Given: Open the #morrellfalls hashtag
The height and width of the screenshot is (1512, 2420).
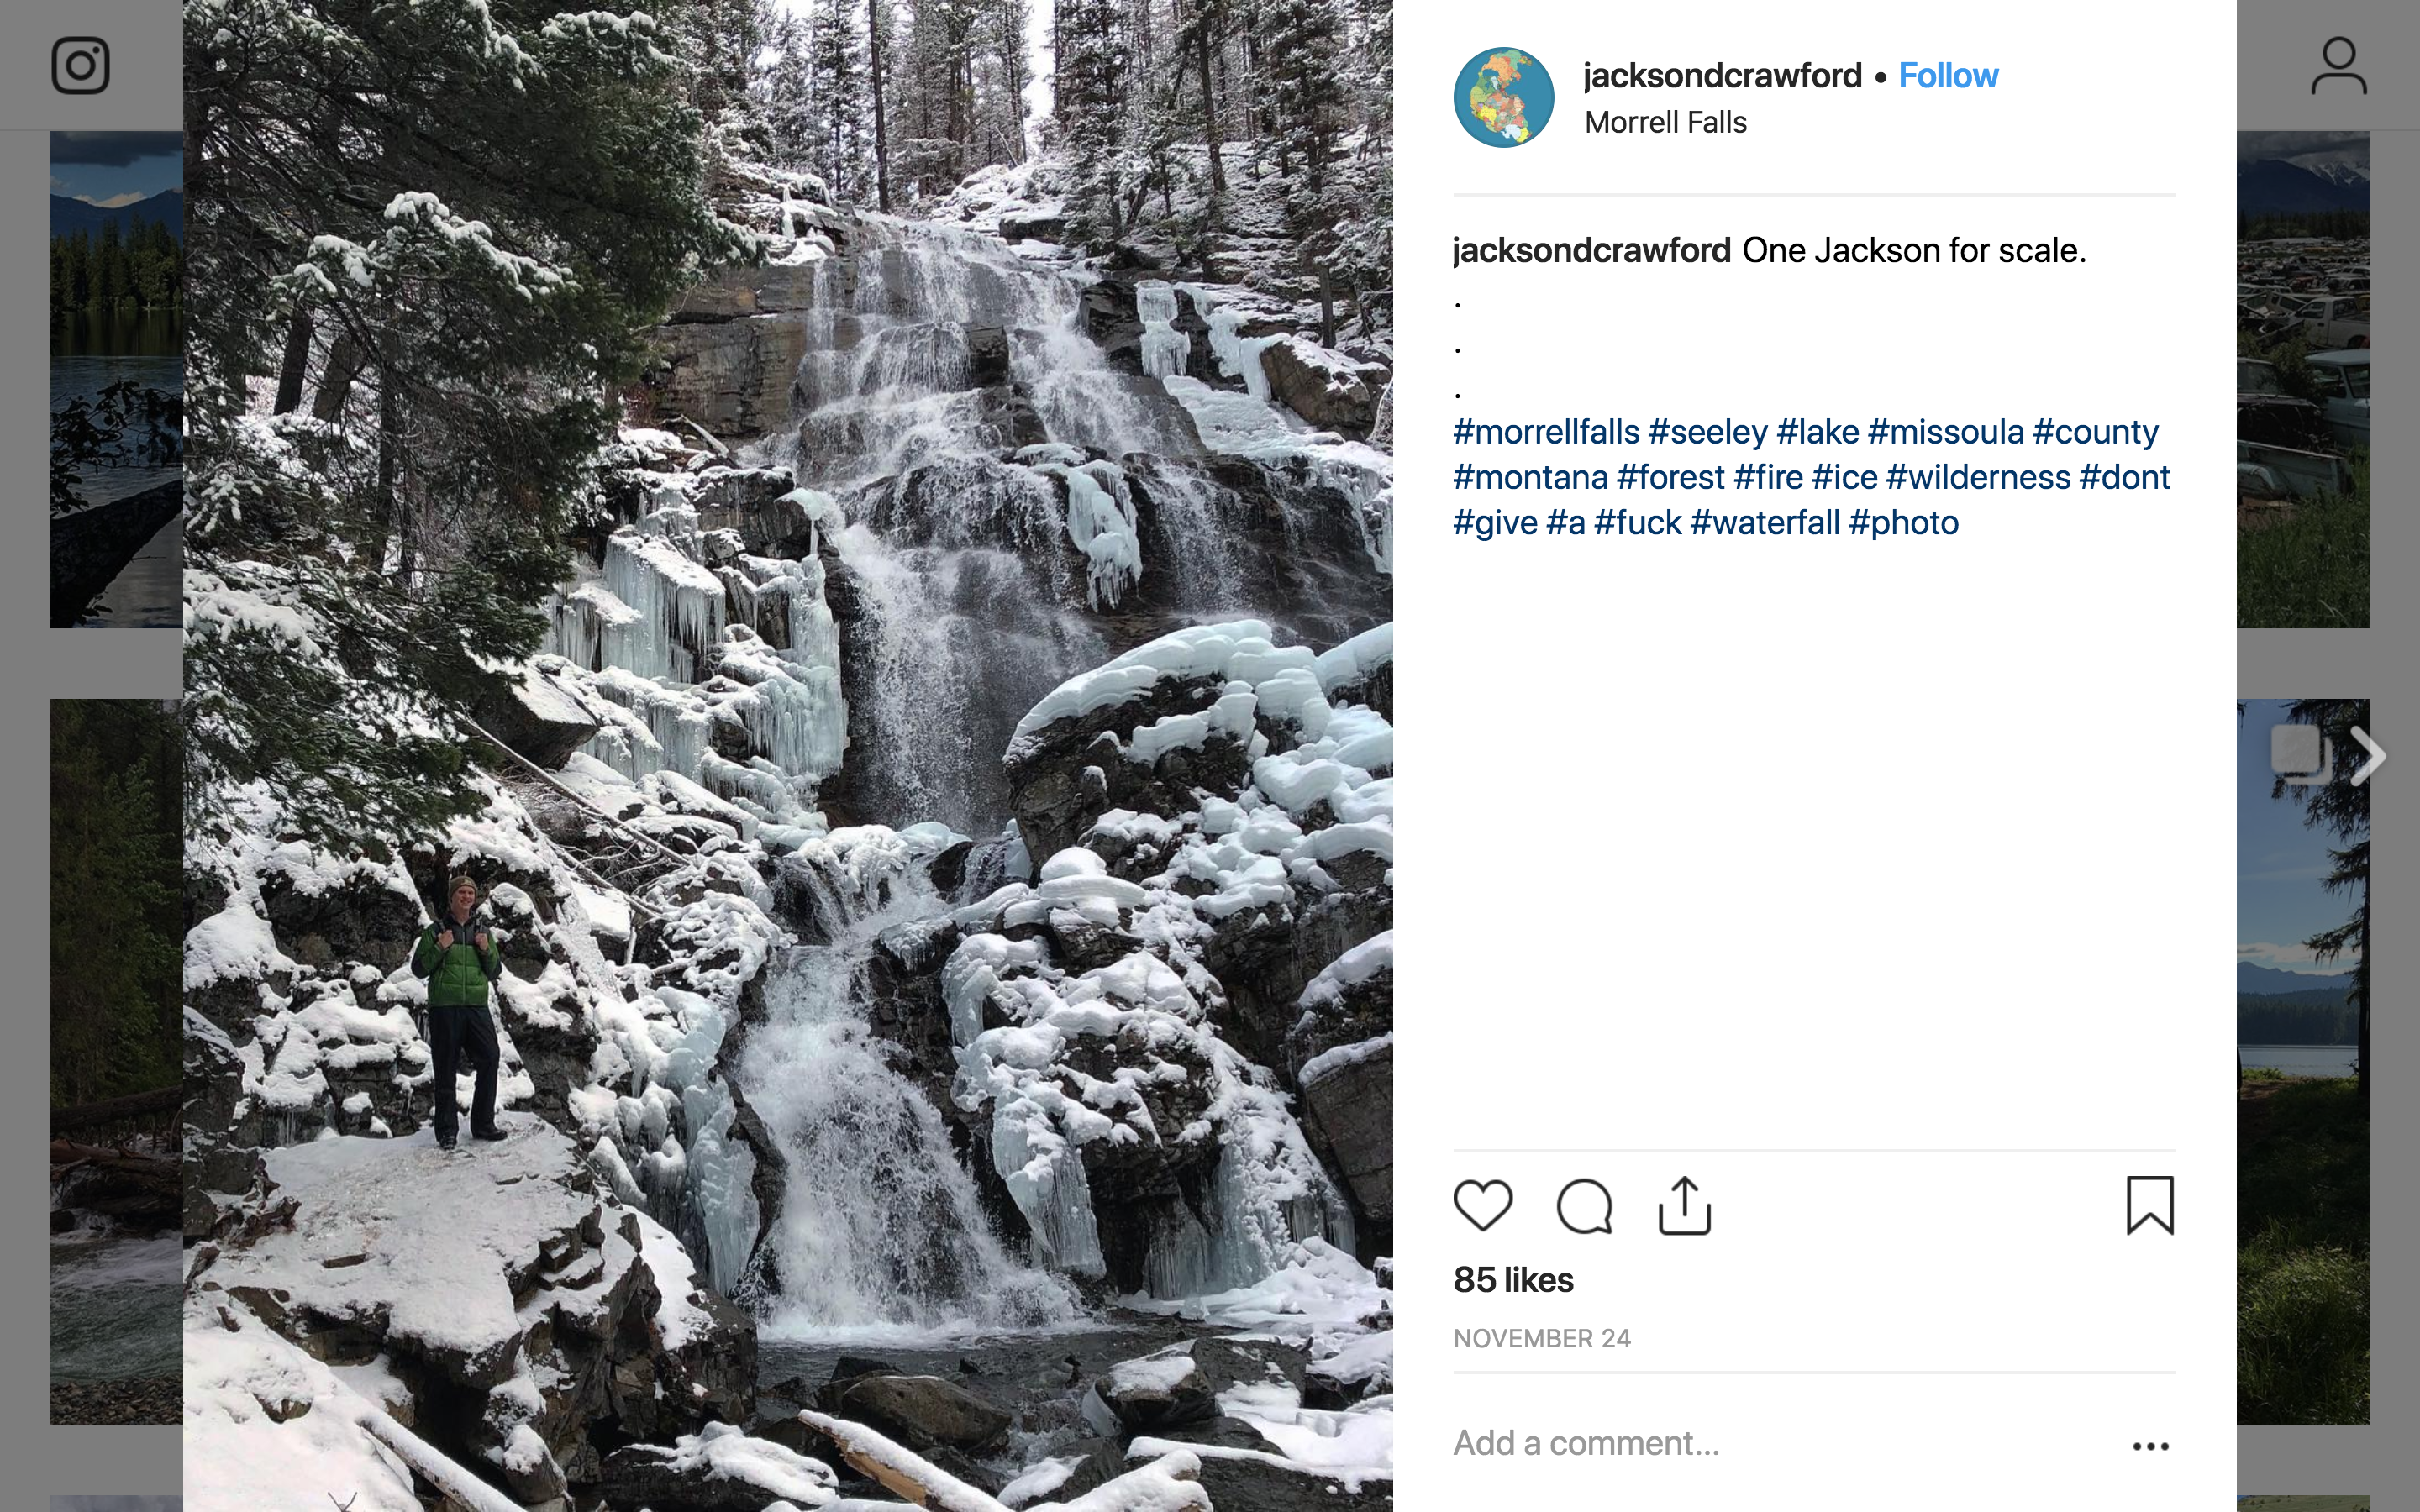Looking at the screenshot, I should [1546, 432].
